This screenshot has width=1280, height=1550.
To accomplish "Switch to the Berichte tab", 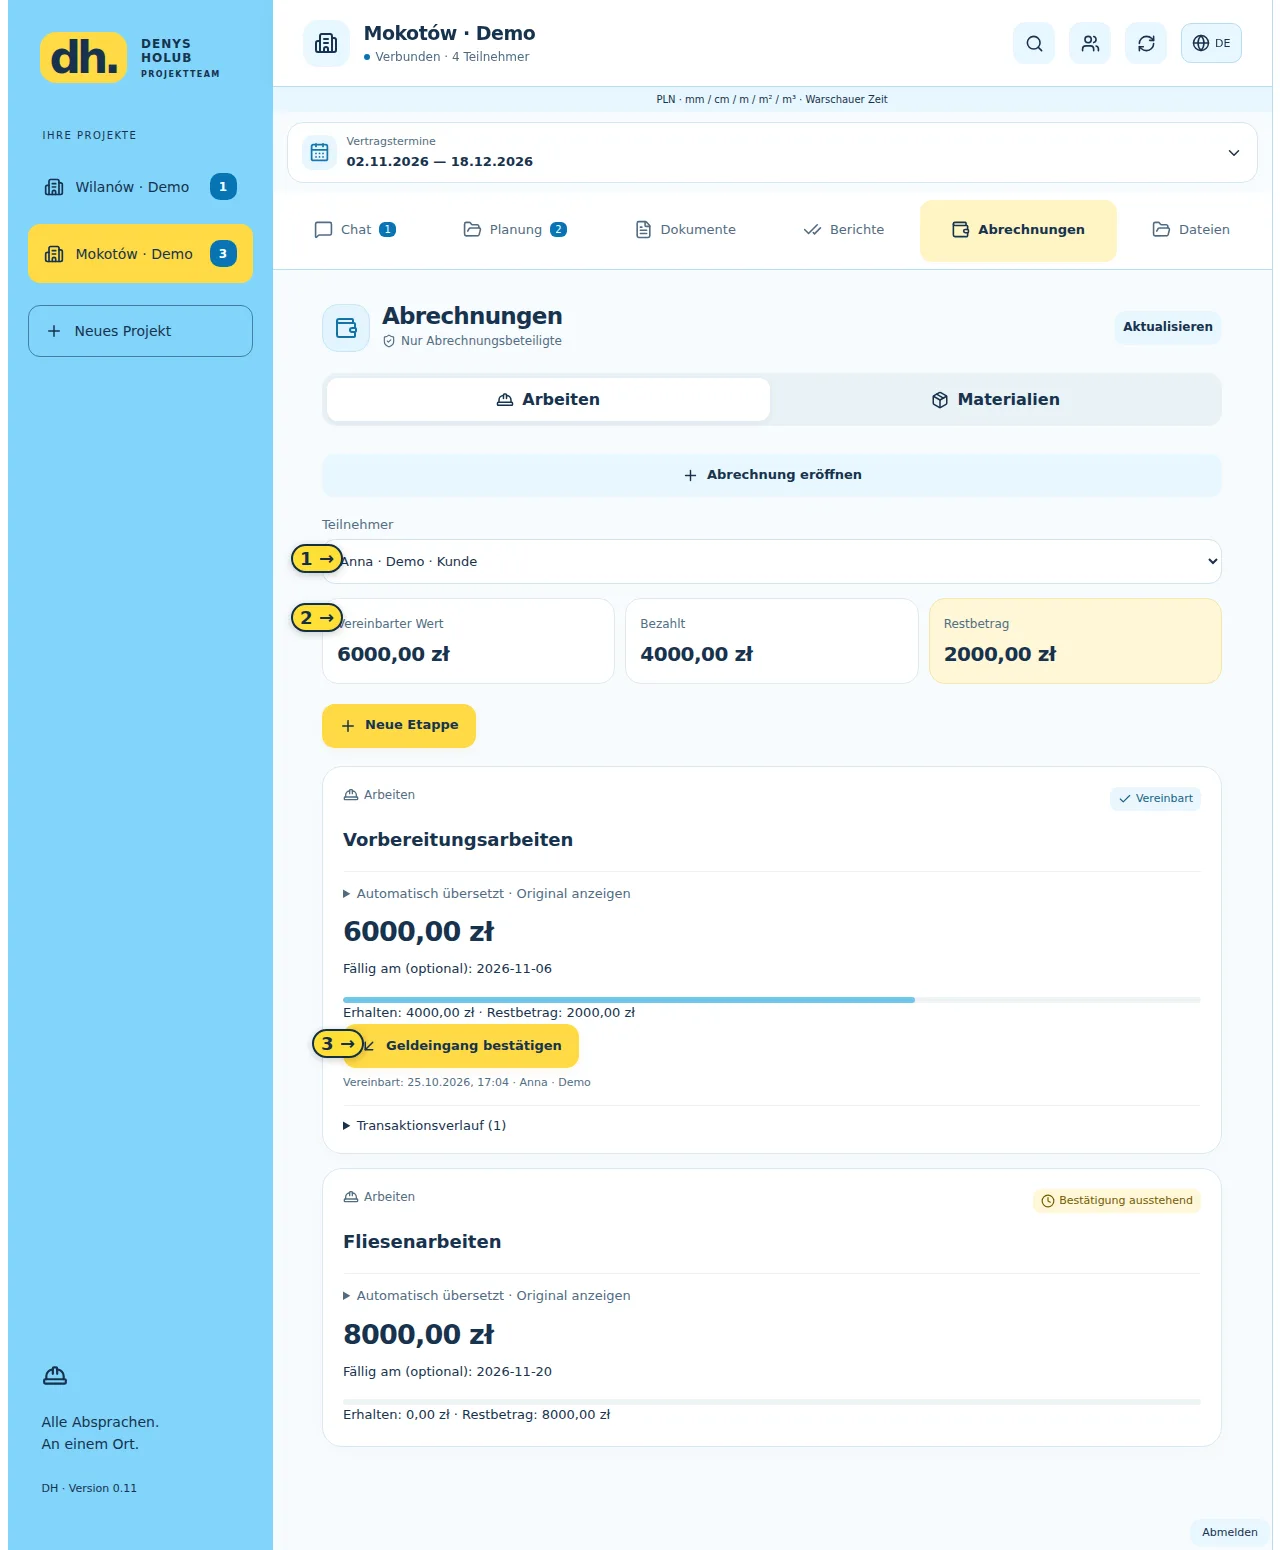I will coord(844,230).
